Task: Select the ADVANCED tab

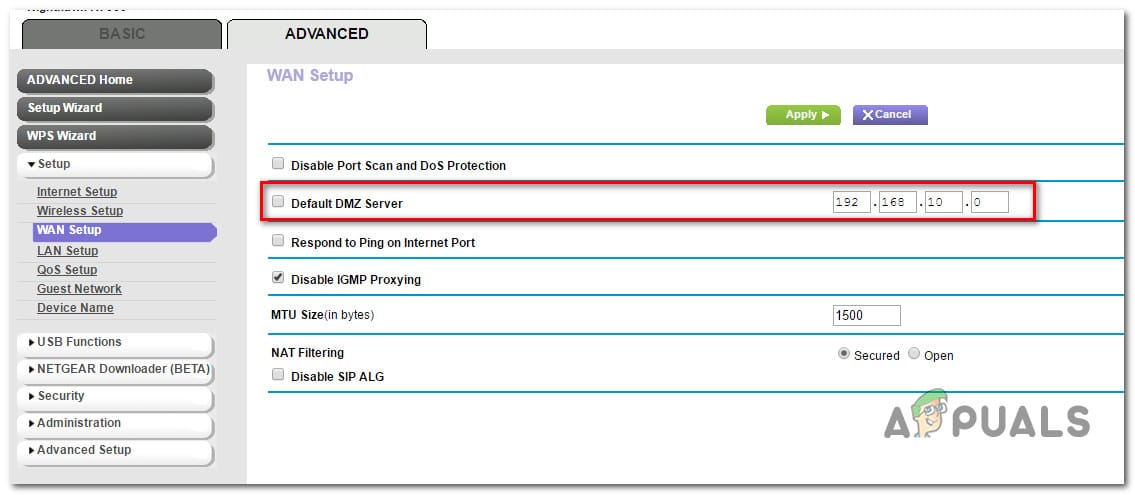Action: [x=326, y=34]
